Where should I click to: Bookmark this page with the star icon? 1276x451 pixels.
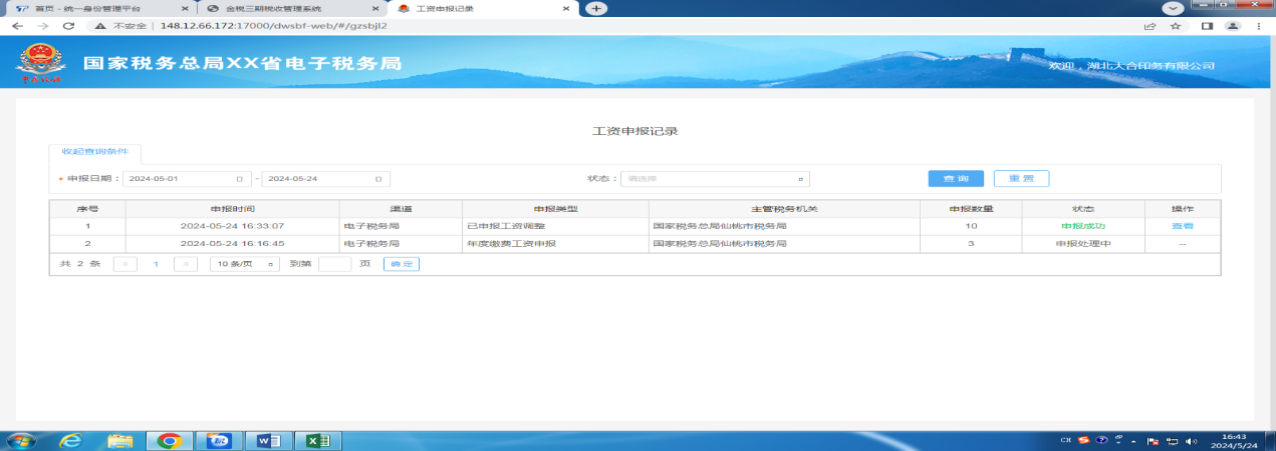[1176, 25]
